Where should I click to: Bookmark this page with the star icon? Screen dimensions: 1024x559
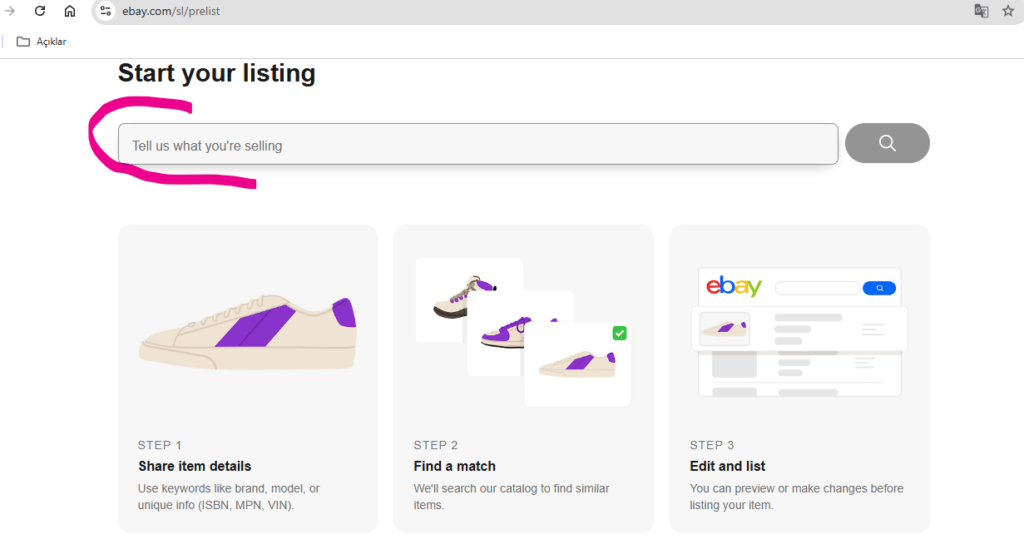pyautogui.click(x=1008, y=11)
